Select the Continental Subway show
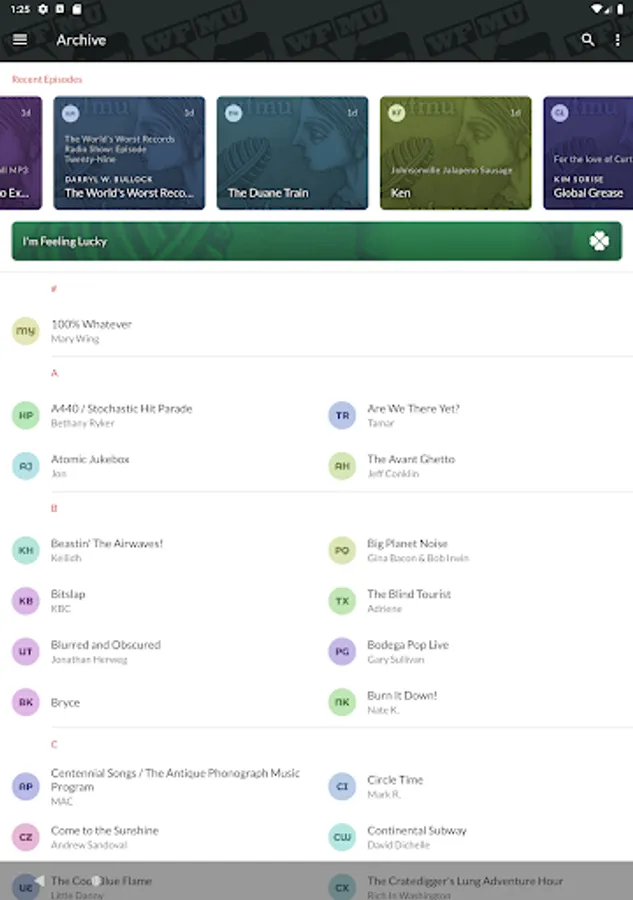 (x=475, y=837)
